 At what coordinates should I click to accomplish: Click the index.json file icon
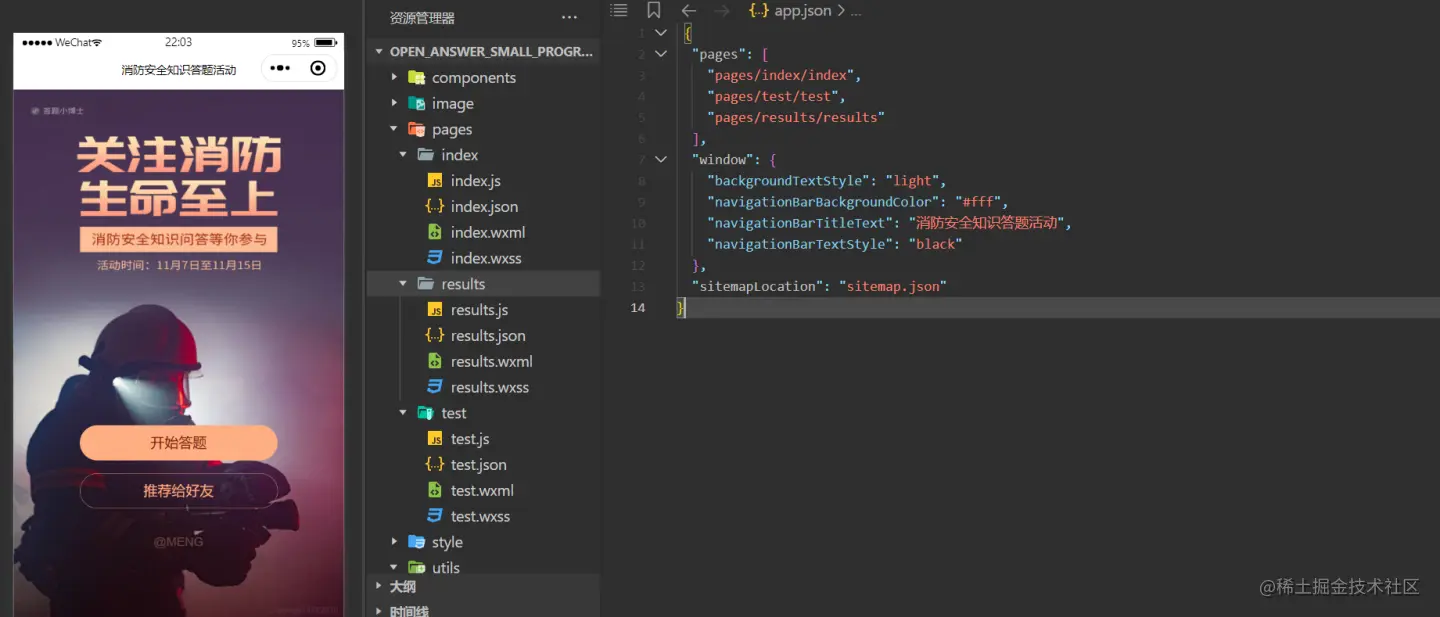(x=435, y=206)
